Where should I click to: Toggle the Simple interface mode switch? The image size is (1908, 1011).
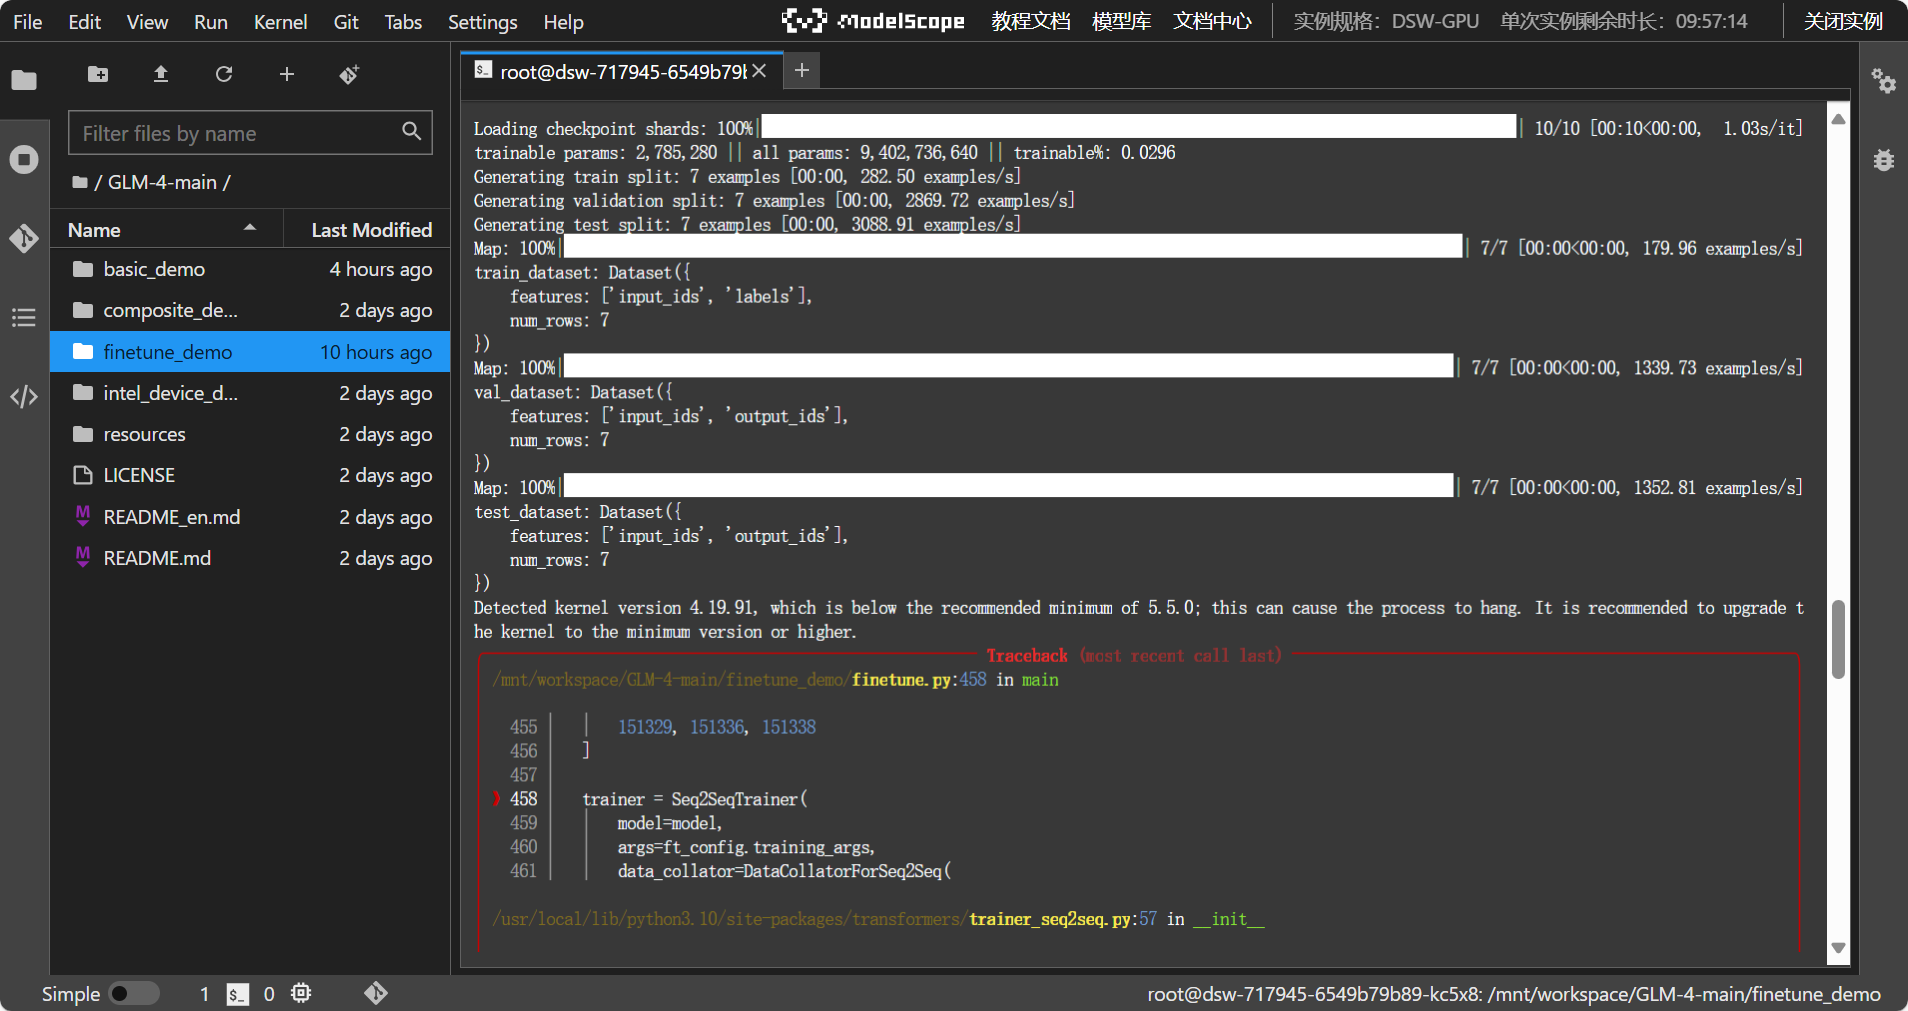tap(133, 993)
